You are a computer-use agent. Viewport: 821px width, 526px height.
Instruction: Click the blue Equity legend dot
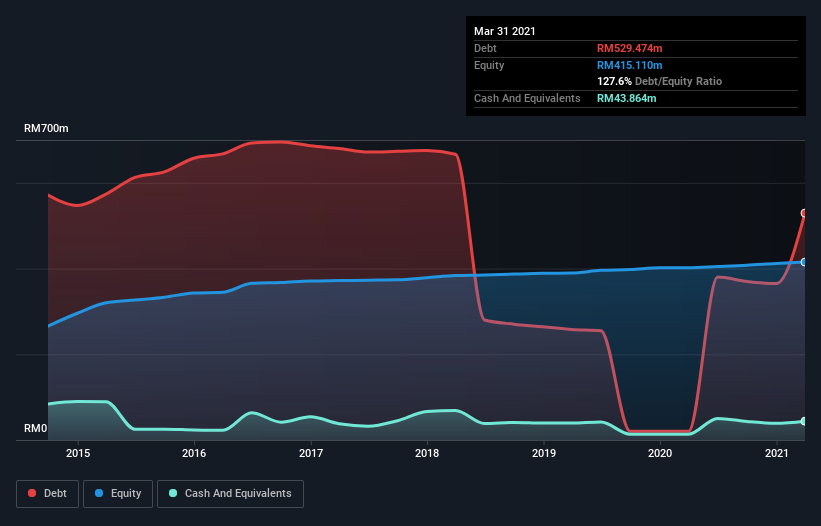[99, 493]
